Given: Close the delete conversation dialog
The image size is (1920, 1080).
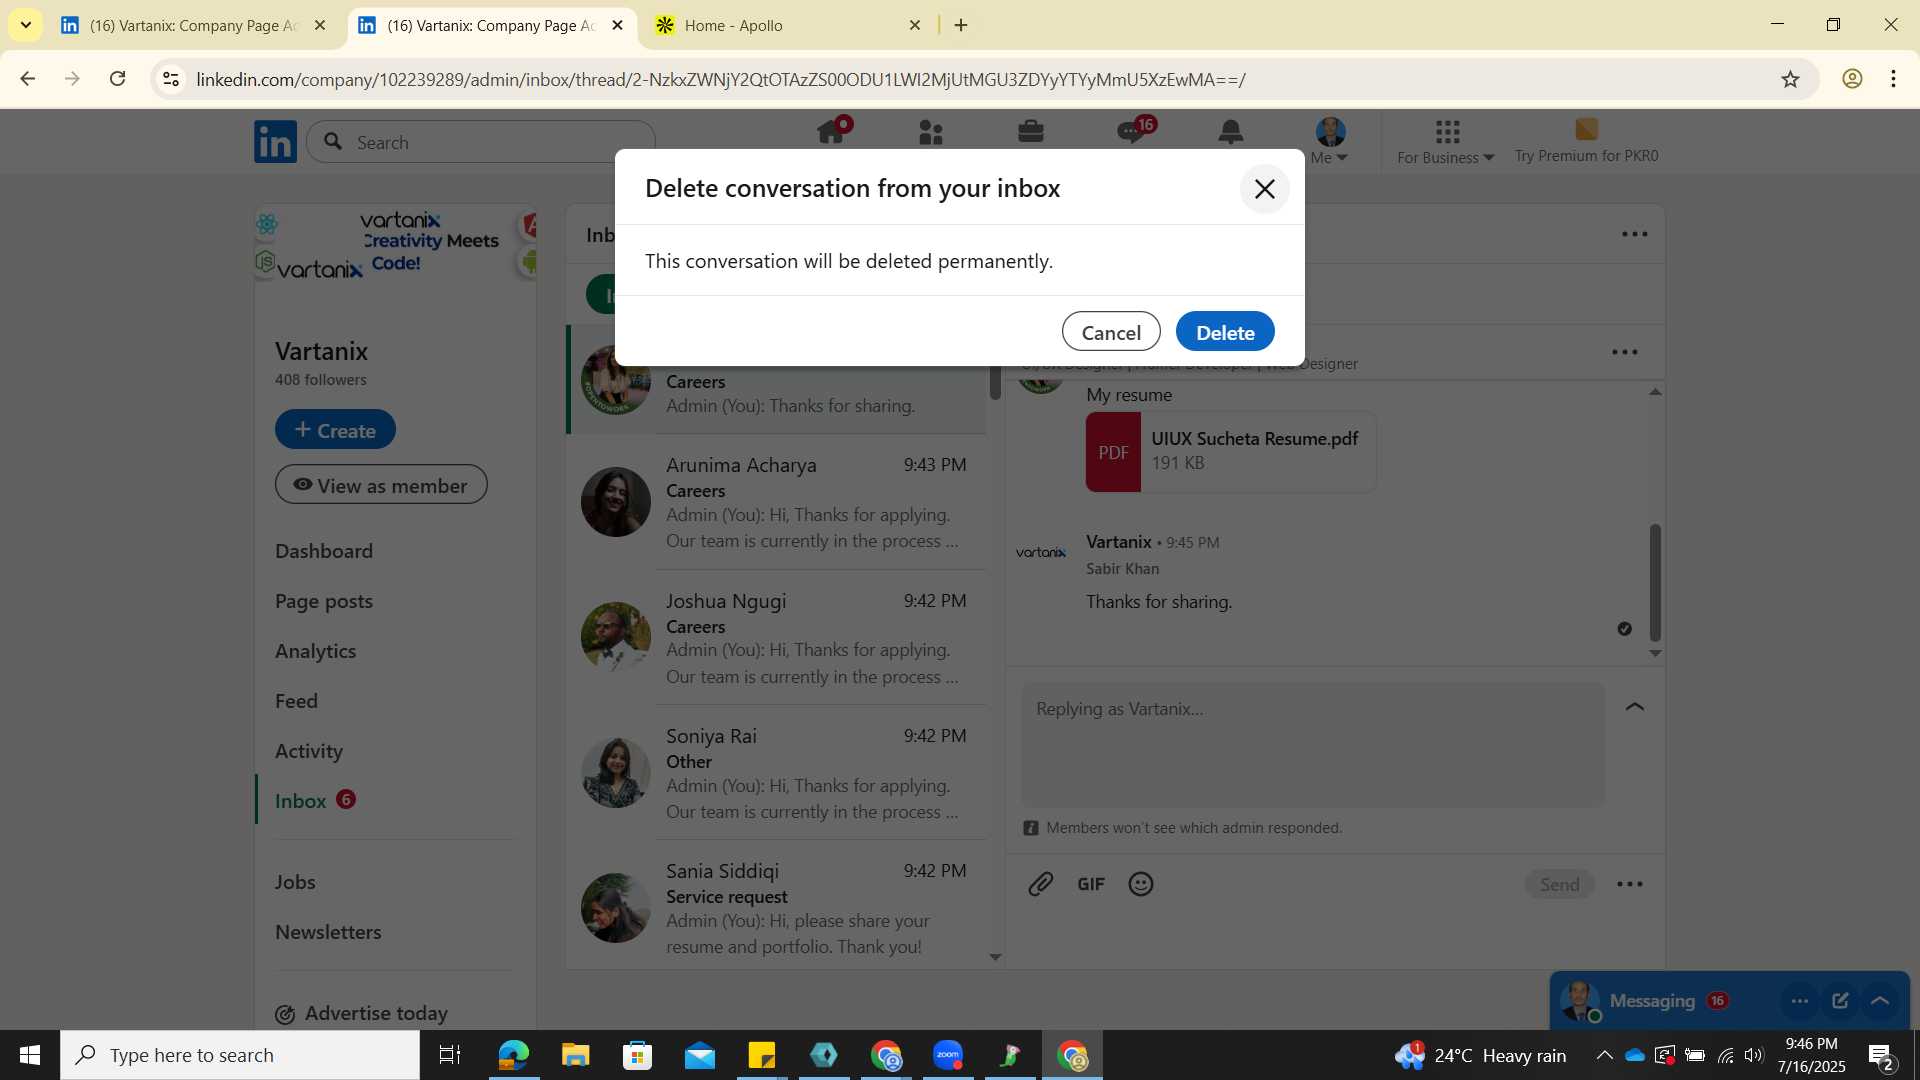Looking at the screenshot, I should (x=1264, y=189).
